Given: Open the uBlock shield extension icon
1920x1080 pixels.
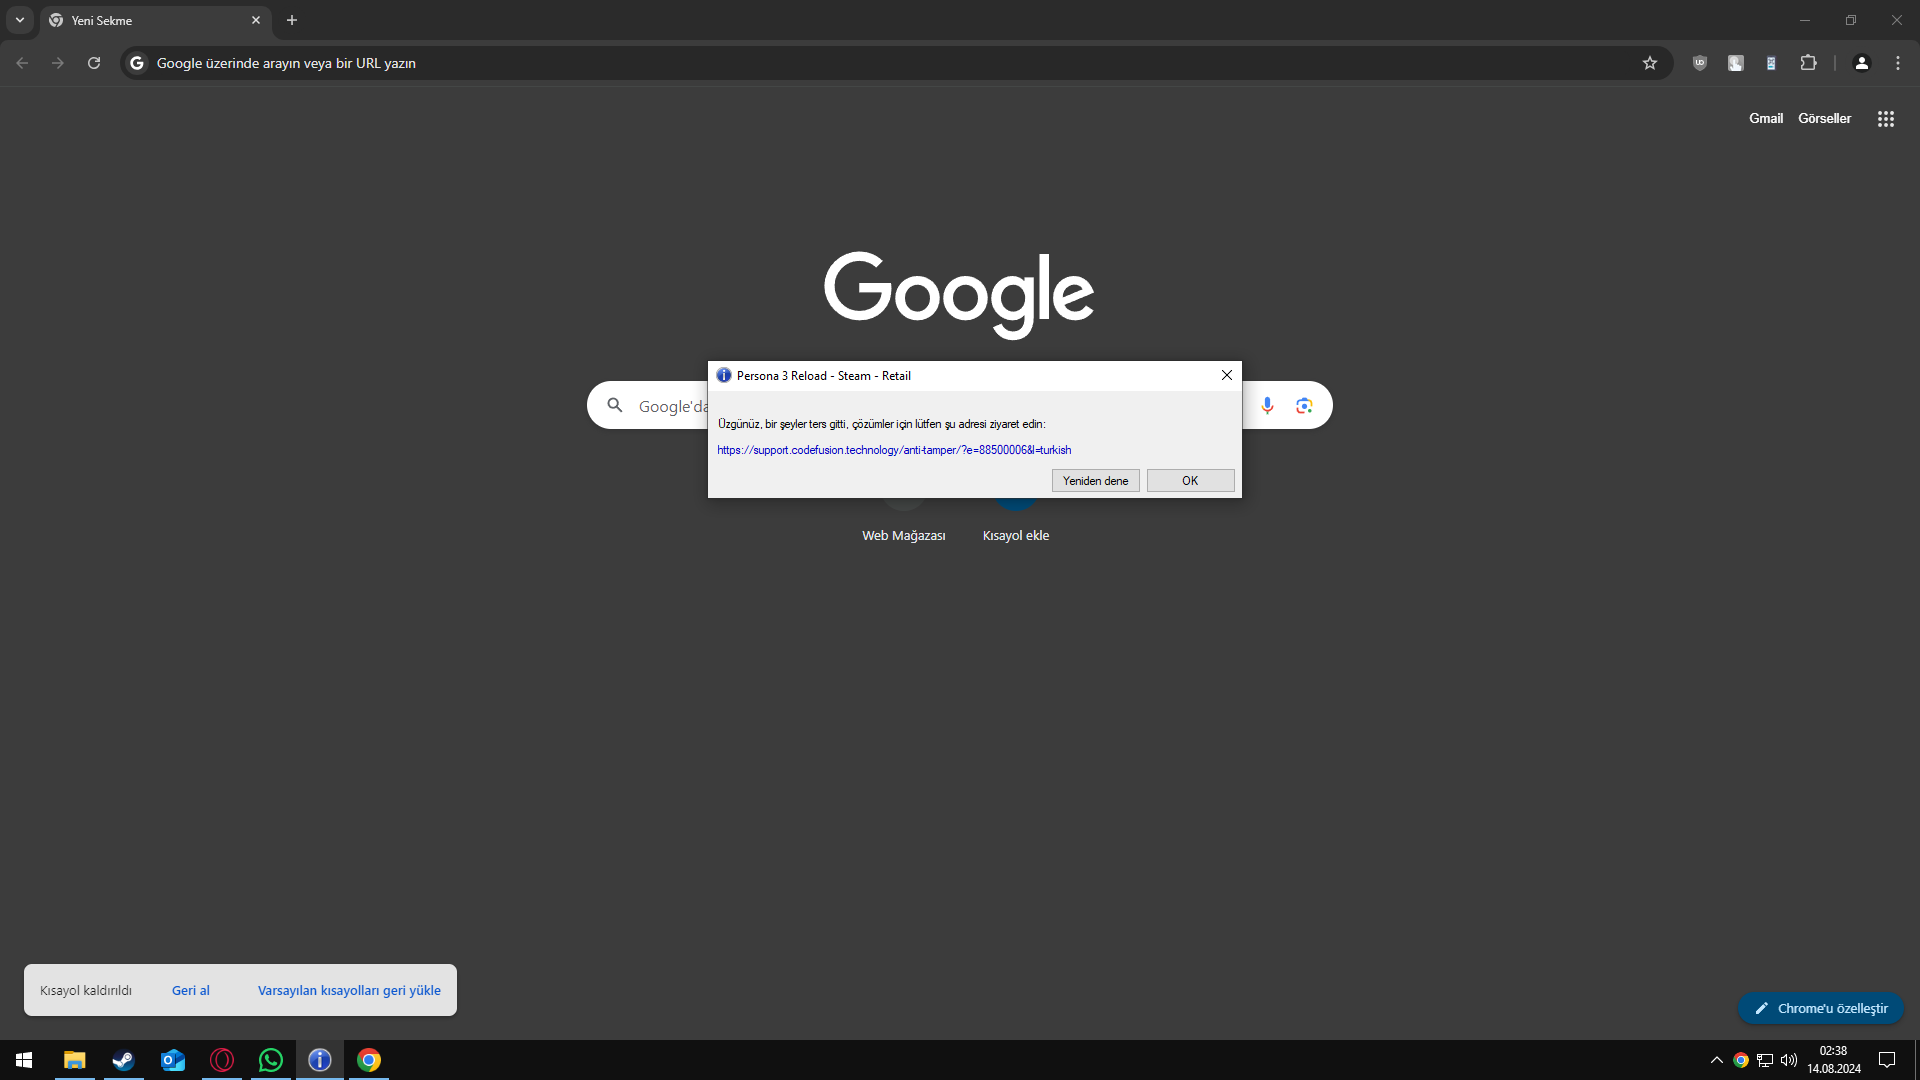Looking at the screenshot, I should pos(1699,63).
